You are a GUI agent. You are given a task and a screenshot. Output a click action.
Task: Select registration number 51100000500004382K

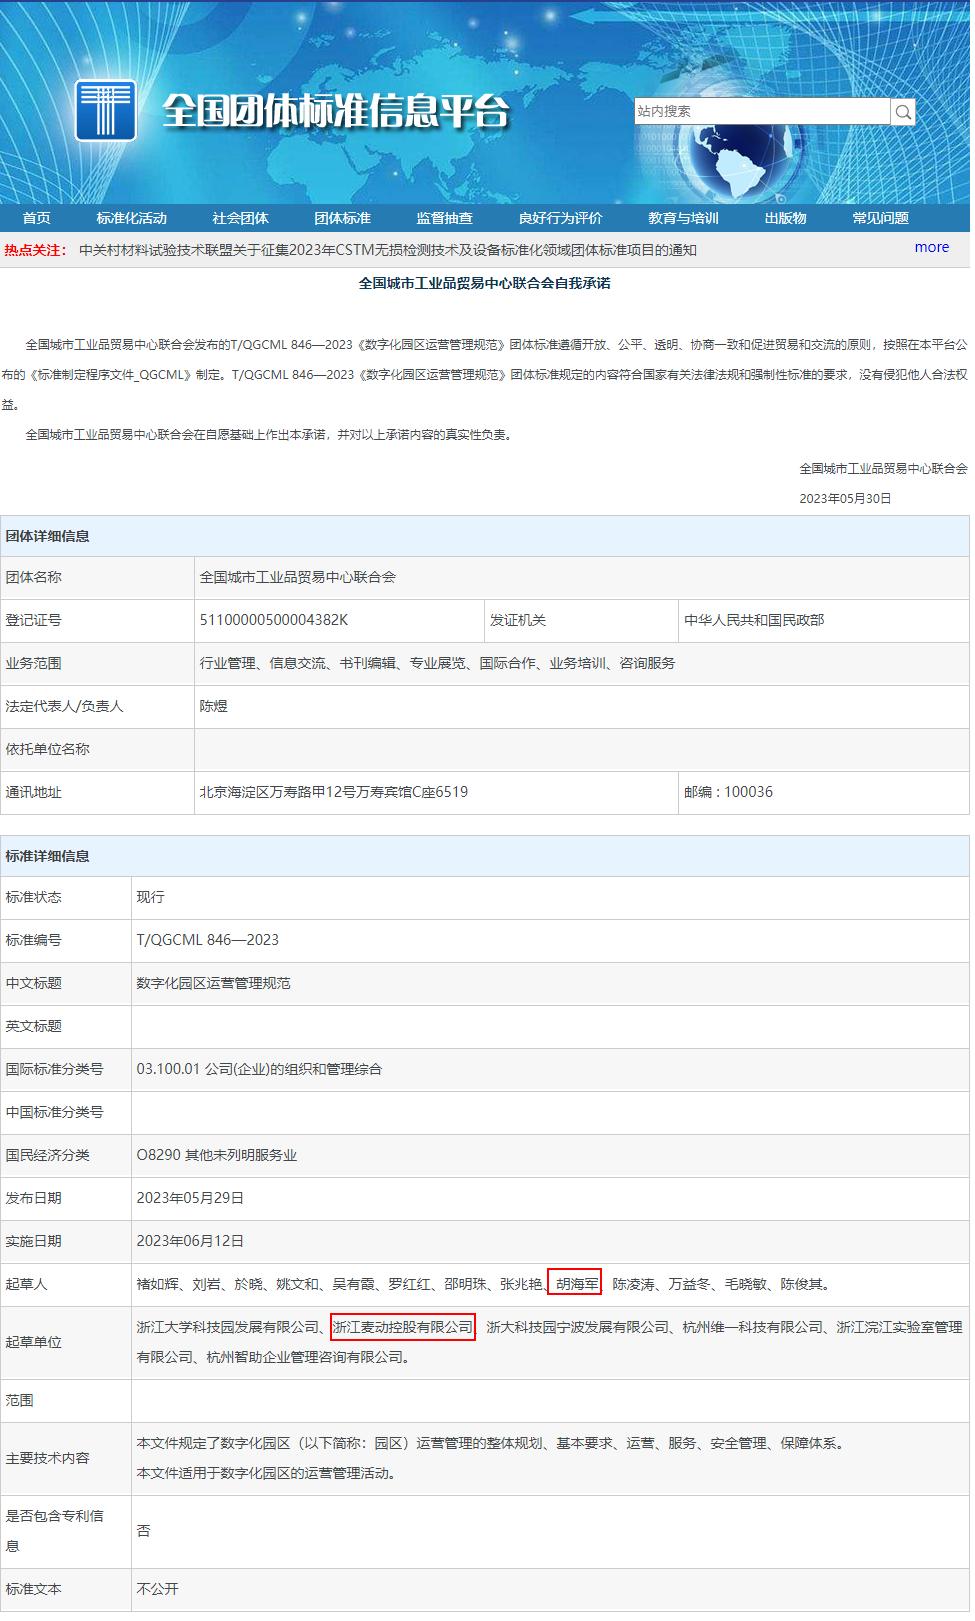[274, 620]
